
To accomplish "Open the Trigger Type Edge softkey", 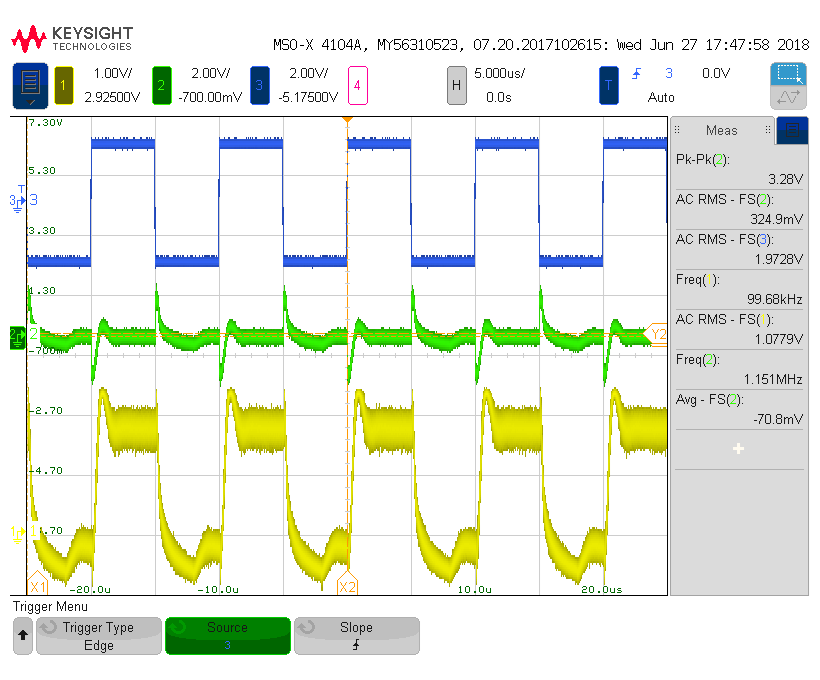I will [x=98, y=636].
